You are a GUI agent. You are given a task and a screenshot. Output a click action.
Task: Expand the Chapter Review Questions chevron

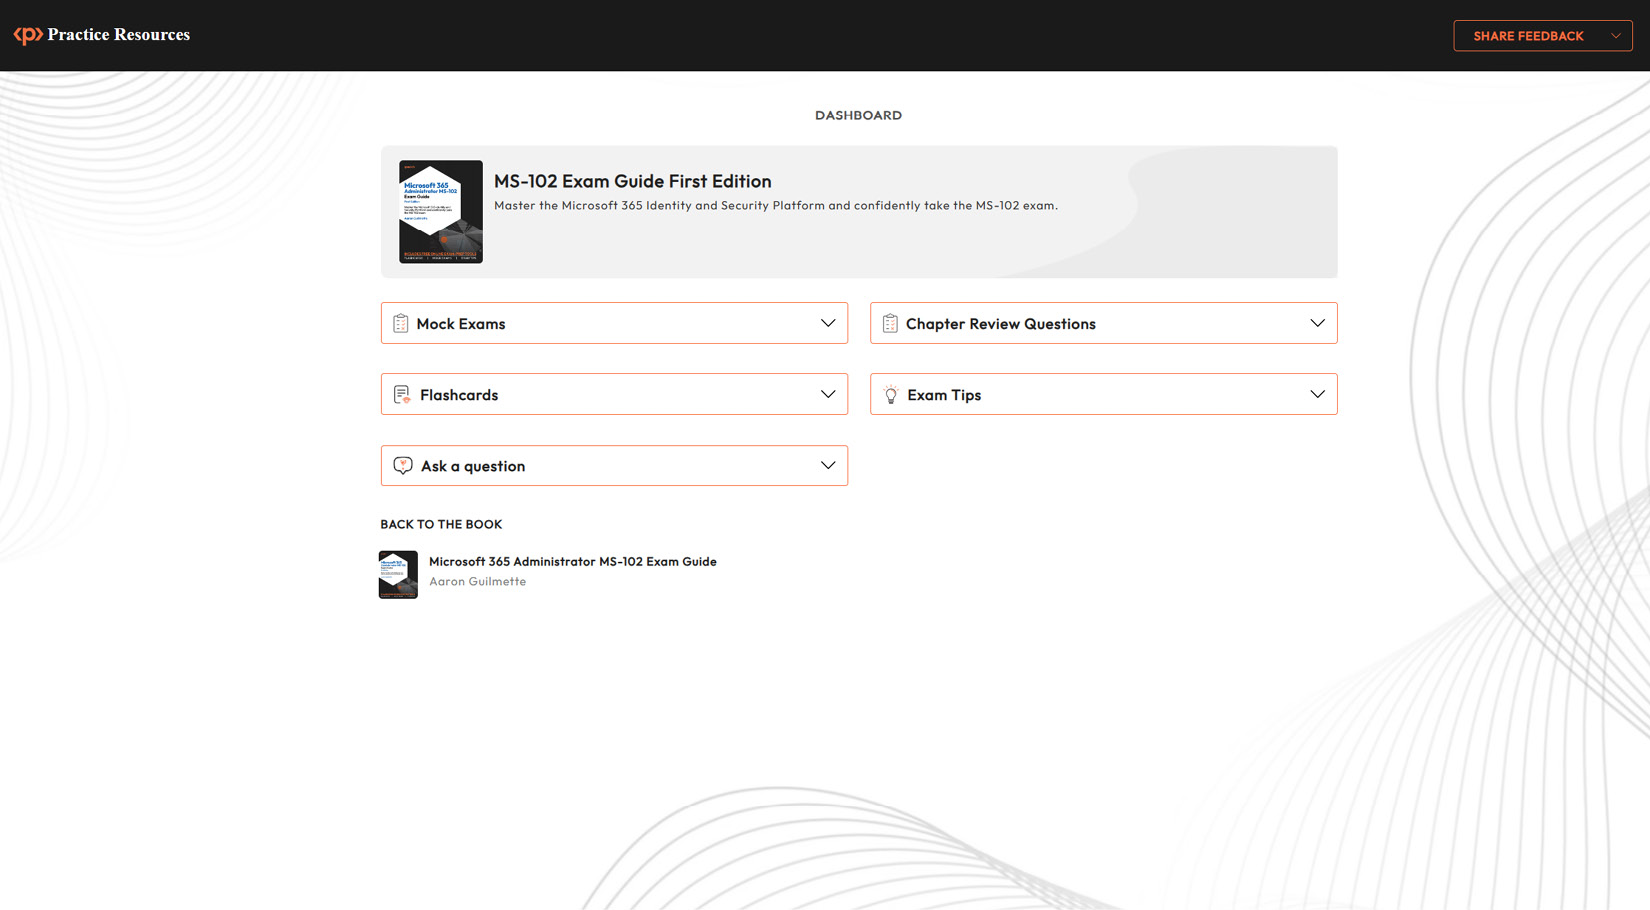pos(1317,323)
